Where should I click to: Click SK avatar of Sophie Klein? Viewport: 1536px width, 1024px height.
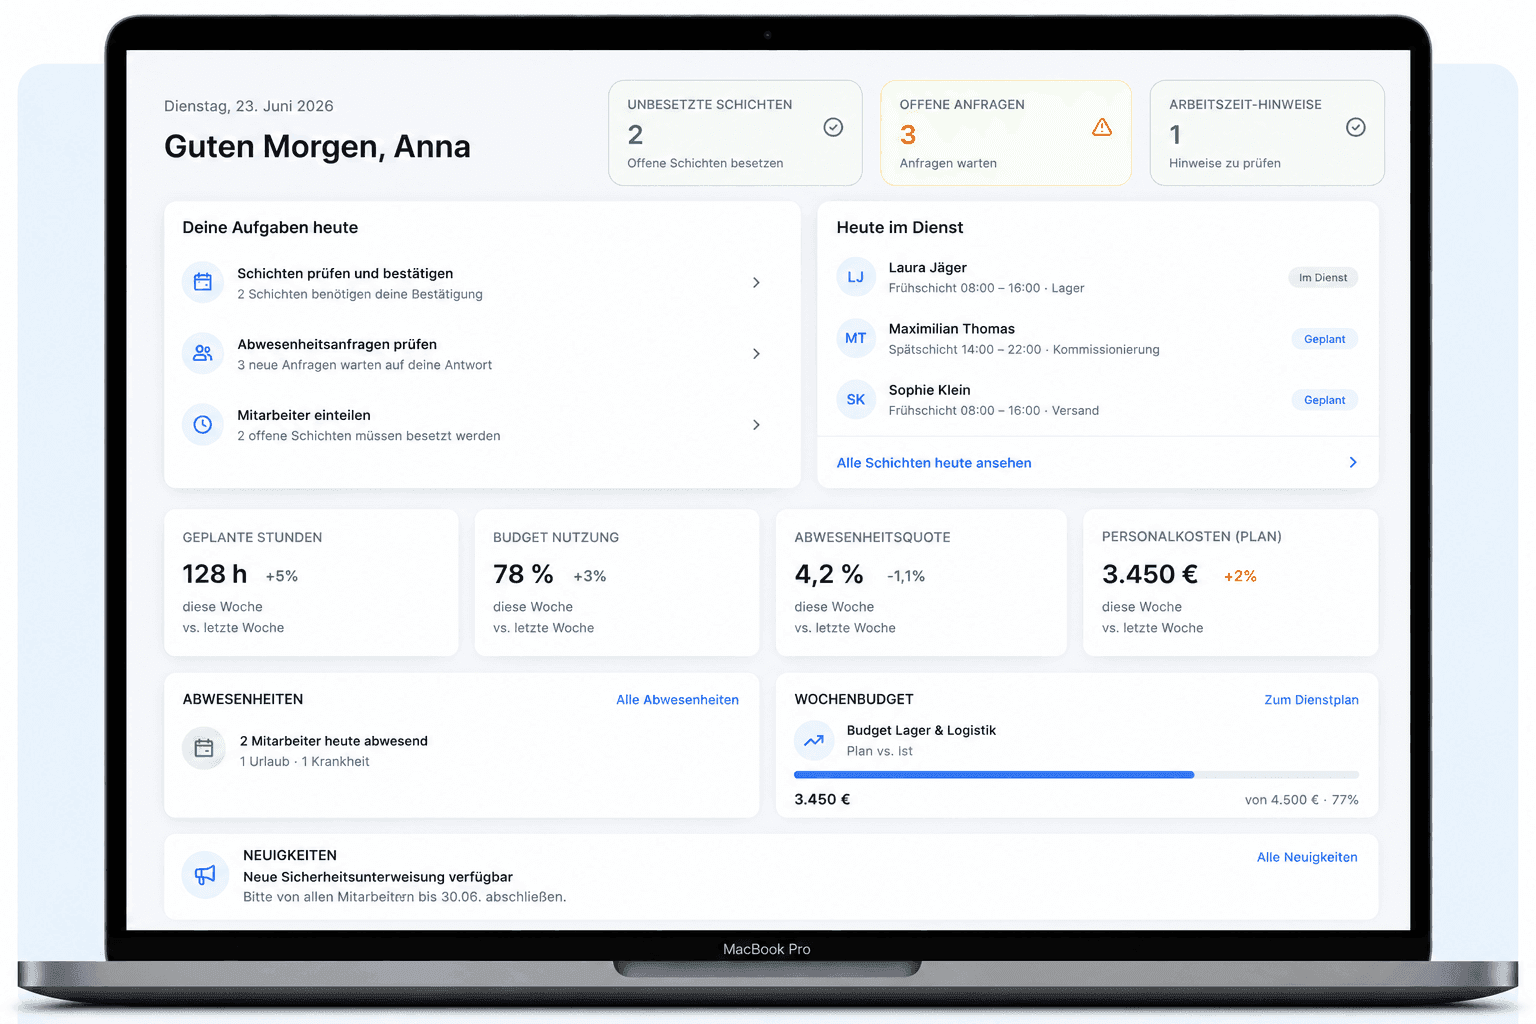coord(856,399)
